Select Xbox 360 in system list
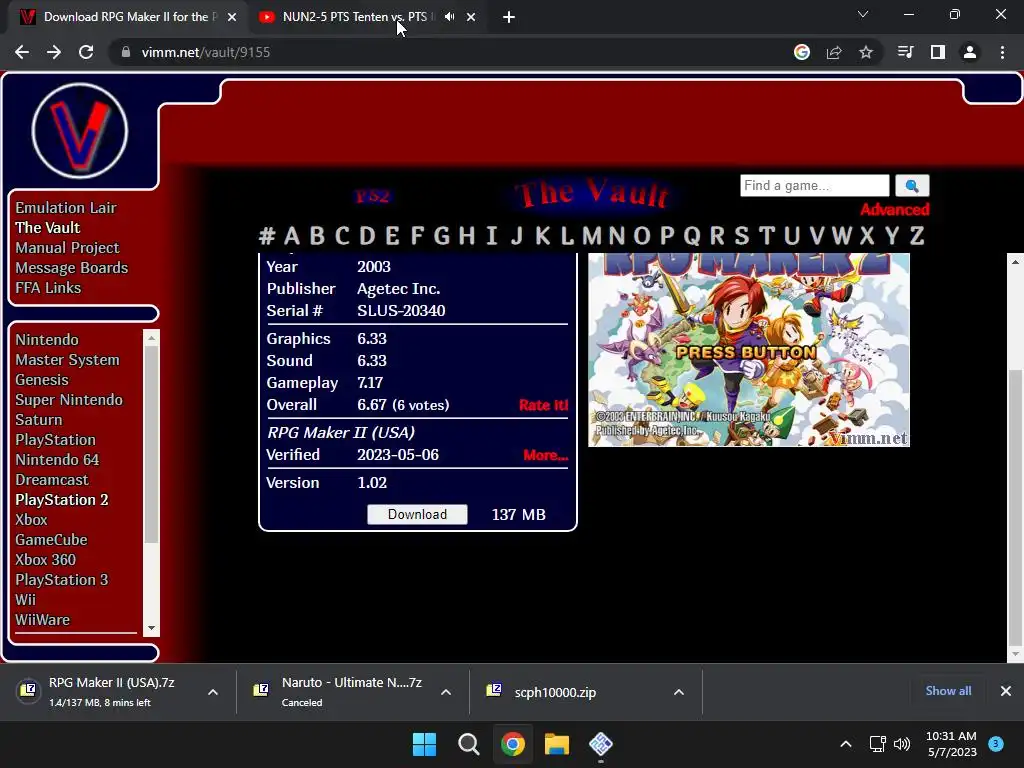Image resolution: width=1024 pixels, height=768 pixels. coord(45,560)
